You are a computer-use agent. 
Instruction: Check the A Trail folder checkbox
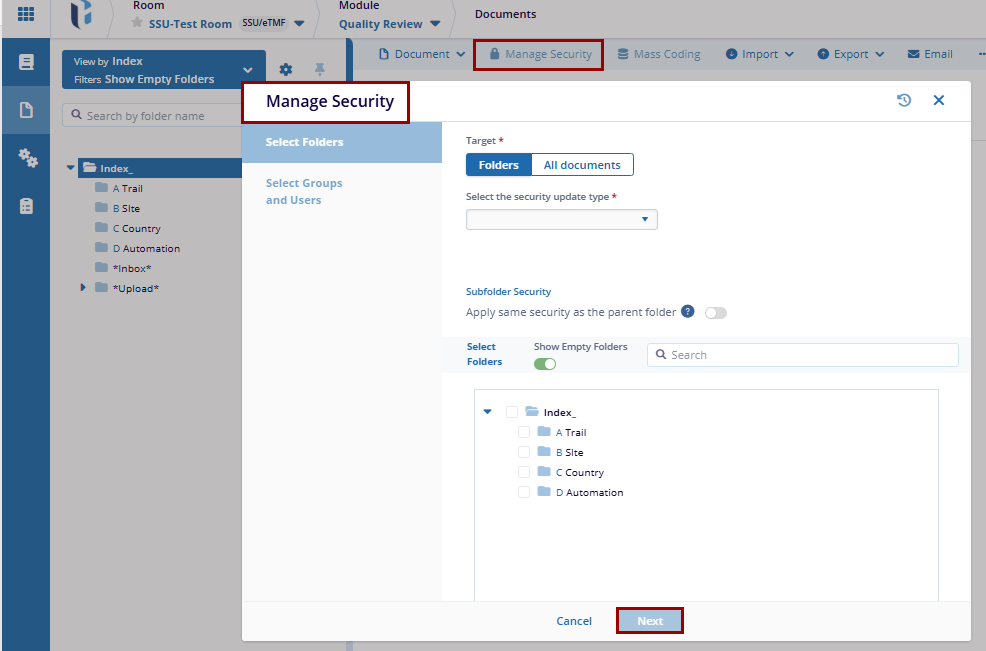524,432
